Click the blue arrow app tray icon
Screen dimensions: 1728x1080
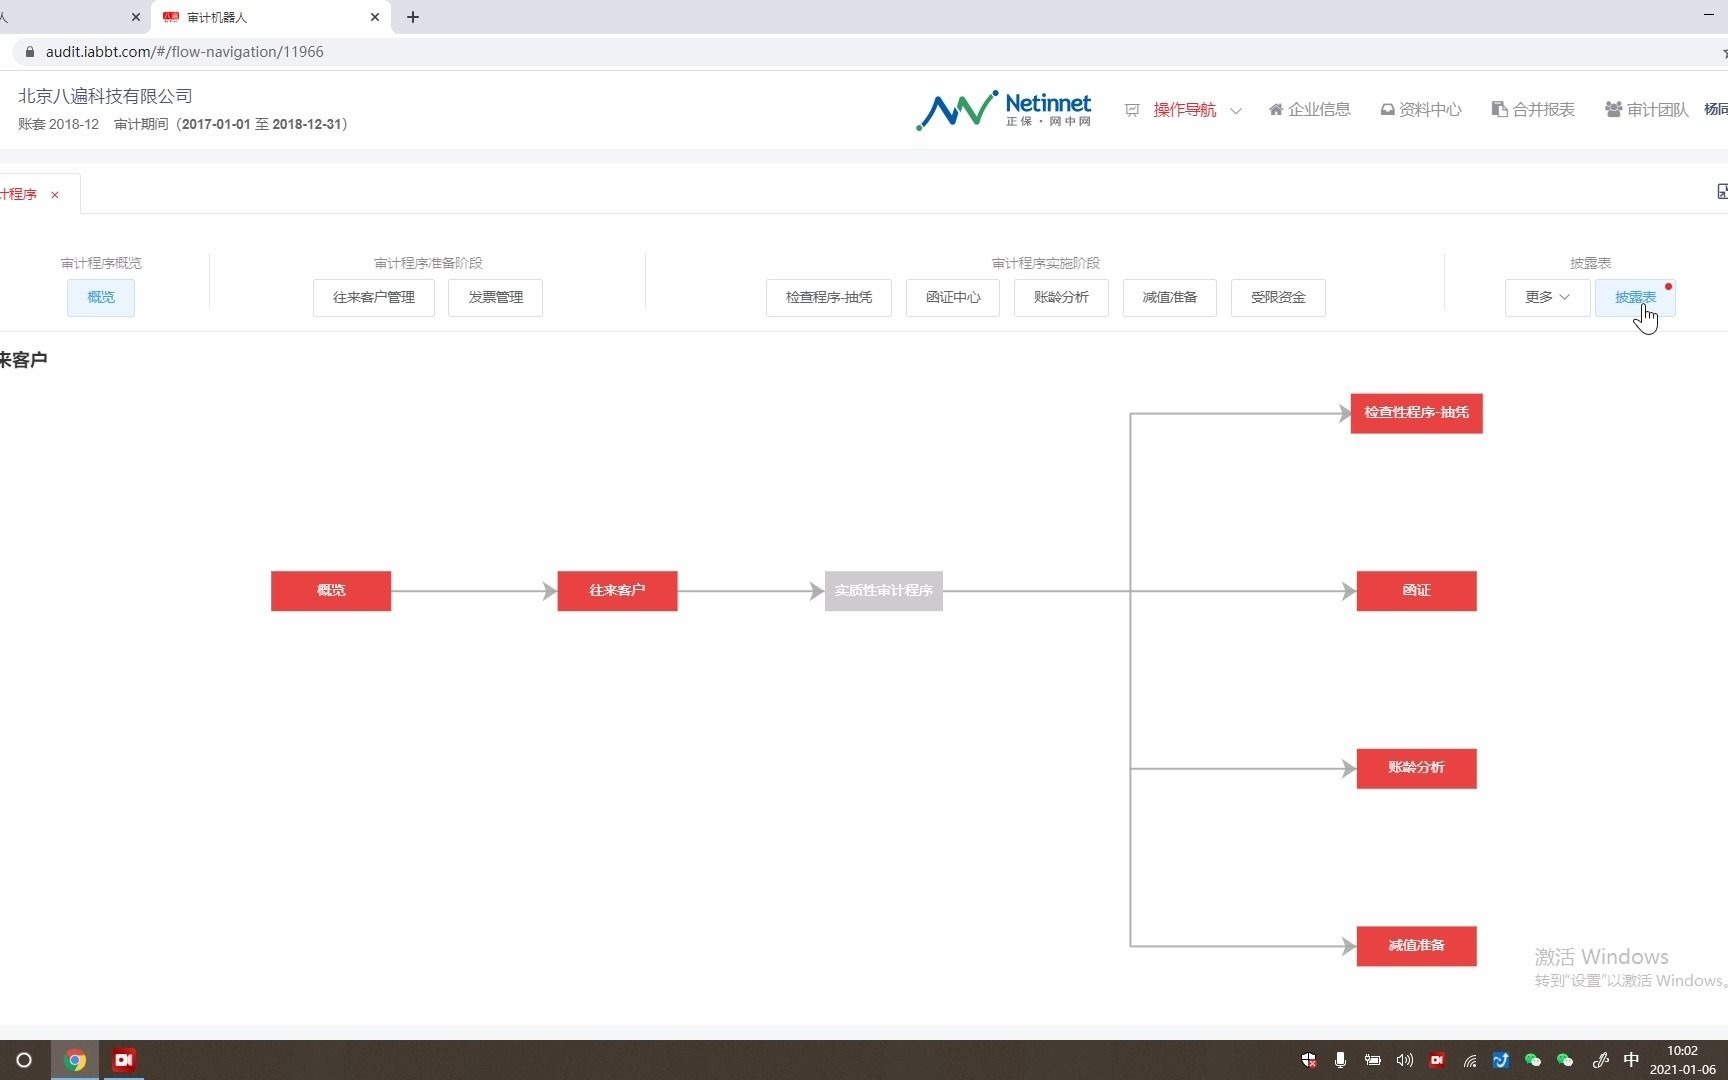click(1501, 1060)
